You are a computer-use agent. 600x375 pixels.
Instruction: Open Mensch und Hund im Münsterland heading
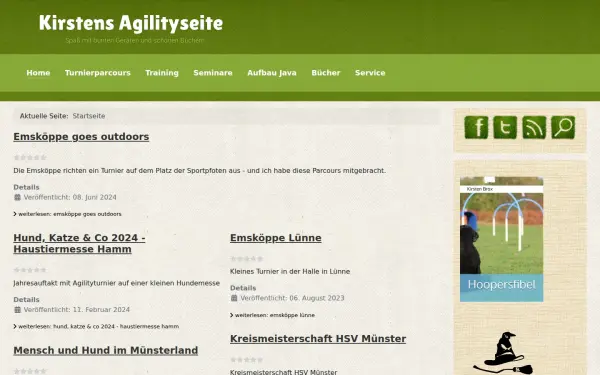[x=106, y=350]
